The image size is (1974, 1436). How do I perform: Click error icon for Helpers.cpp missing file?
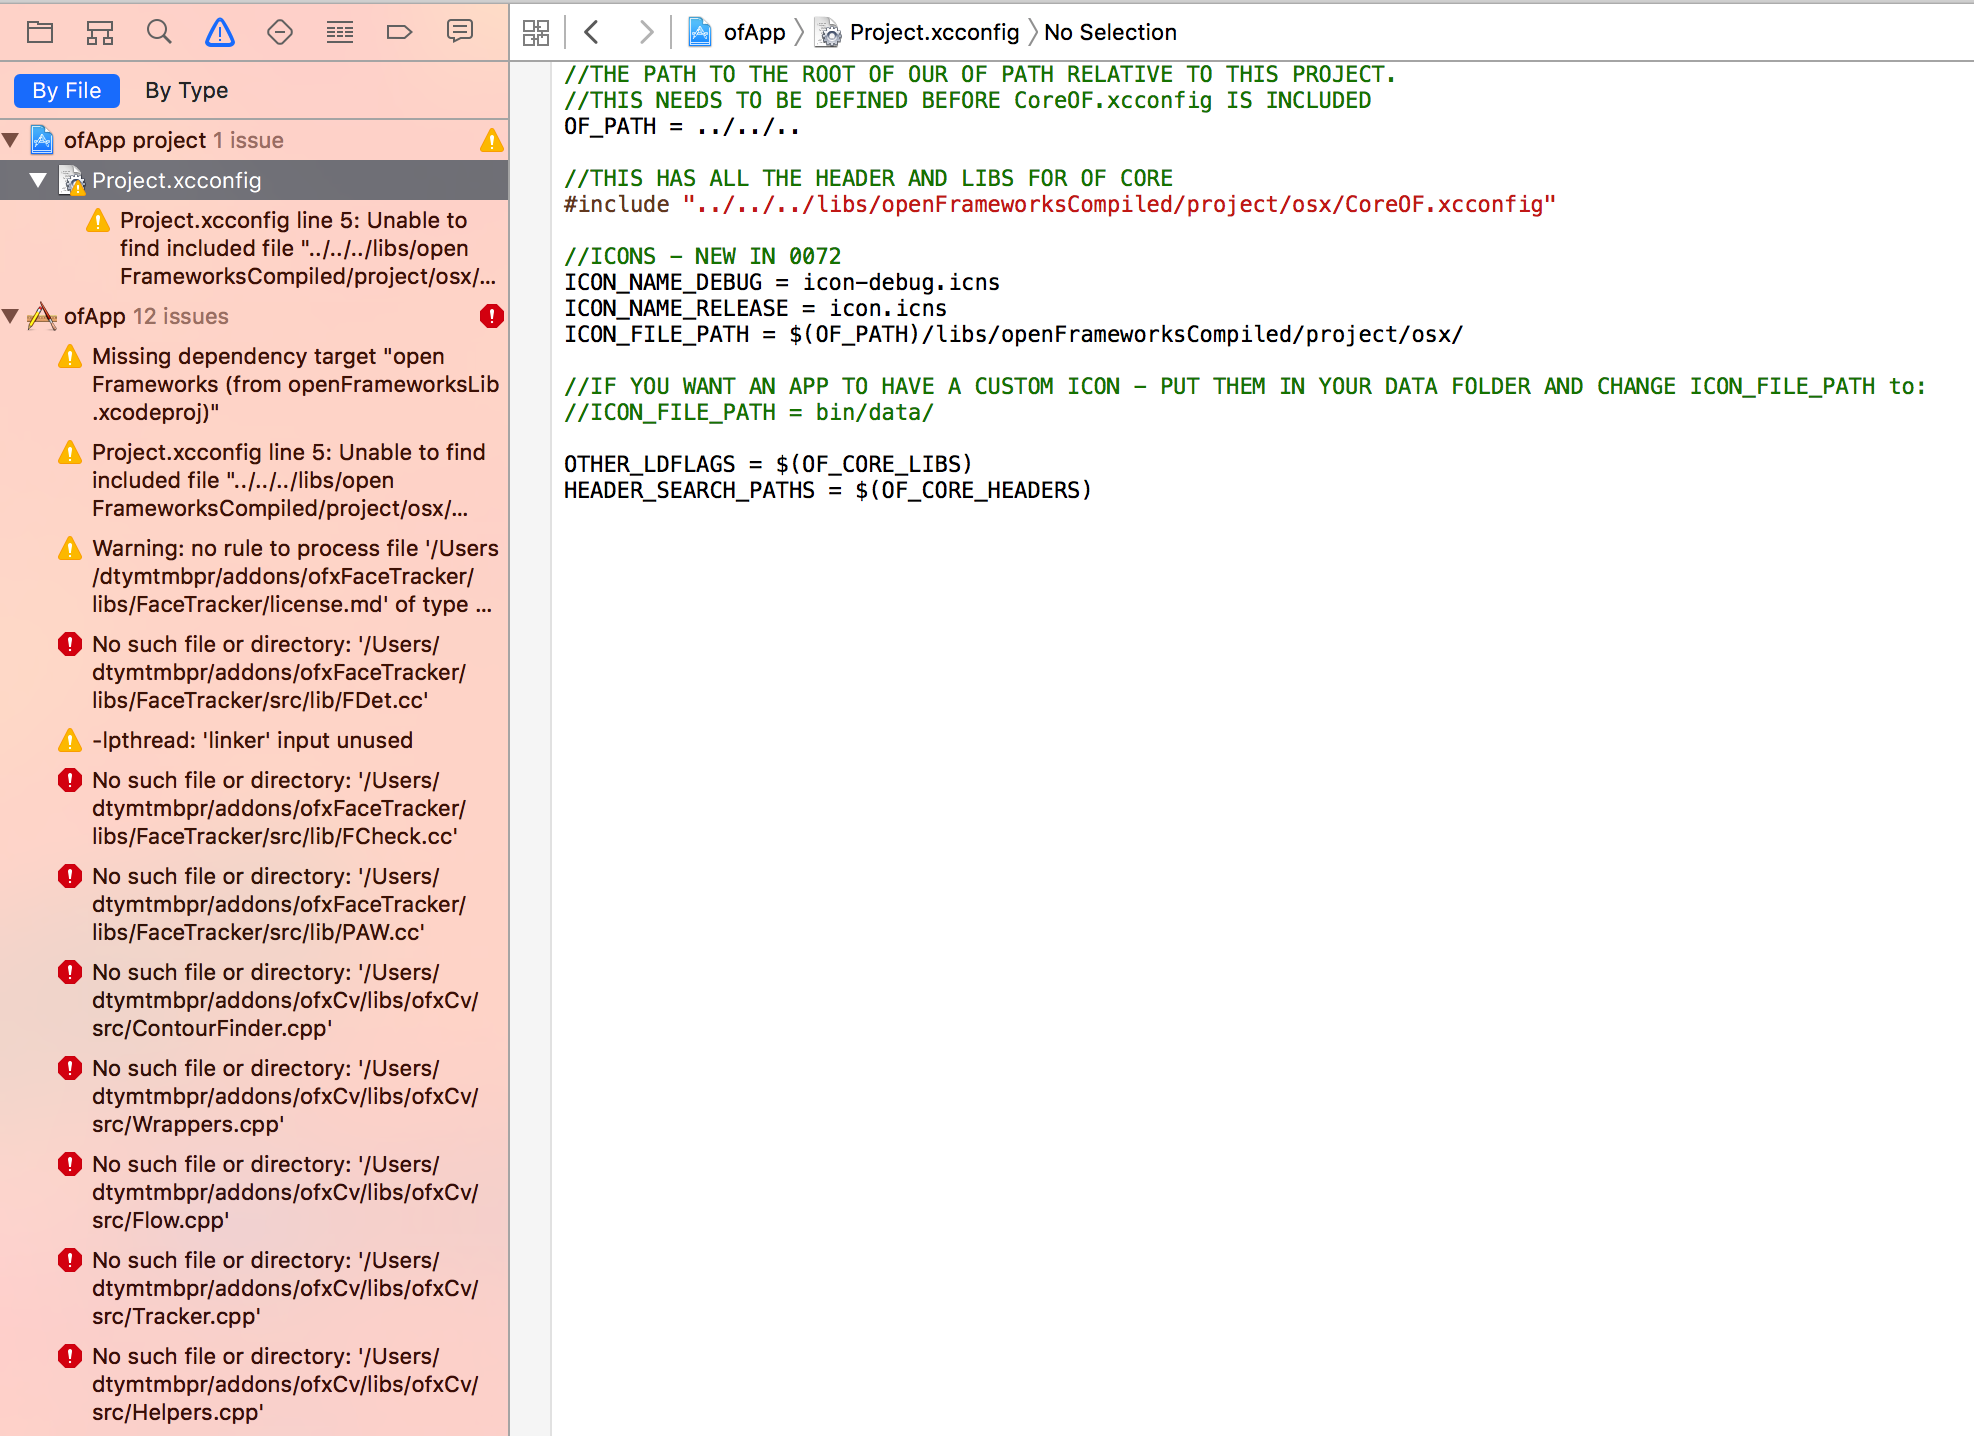point(70,1356)
